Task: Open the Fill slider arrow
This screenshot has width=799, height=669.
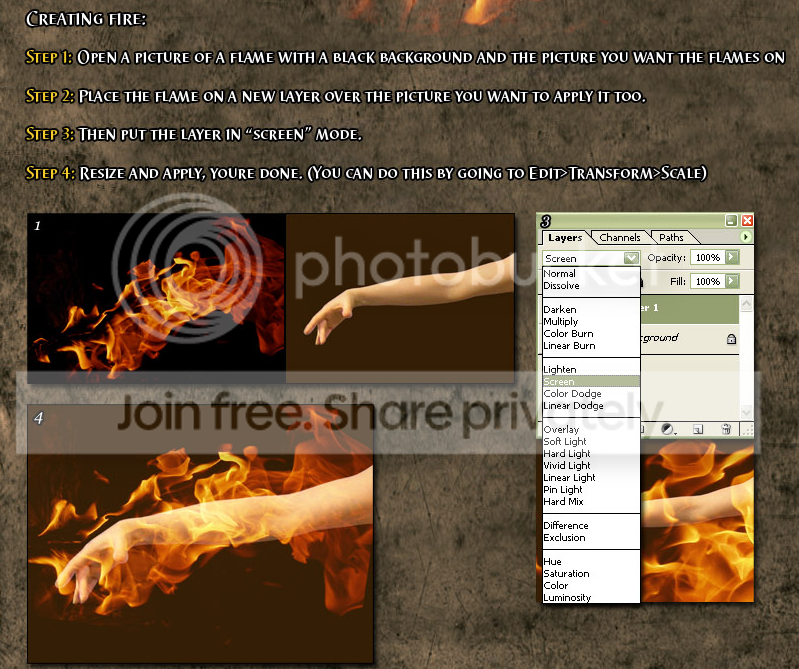Action: click(x=730, y=282)
